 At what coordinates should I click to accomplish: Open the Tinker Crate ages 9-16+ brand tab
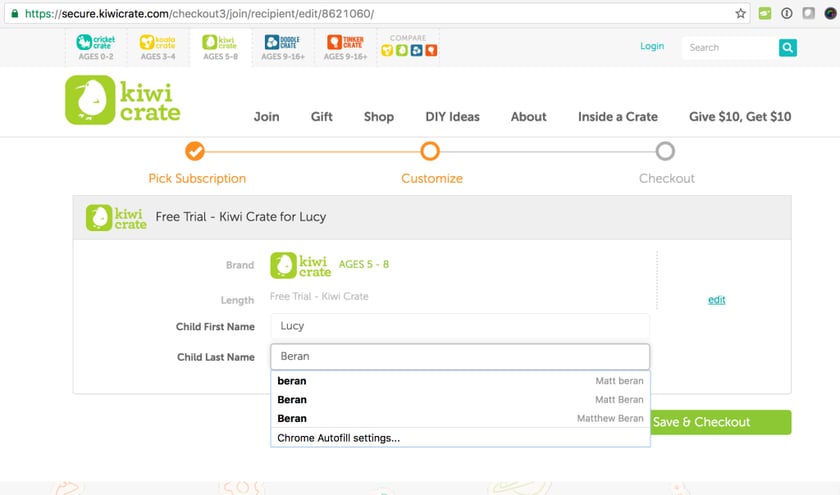(x=345, y=48)
